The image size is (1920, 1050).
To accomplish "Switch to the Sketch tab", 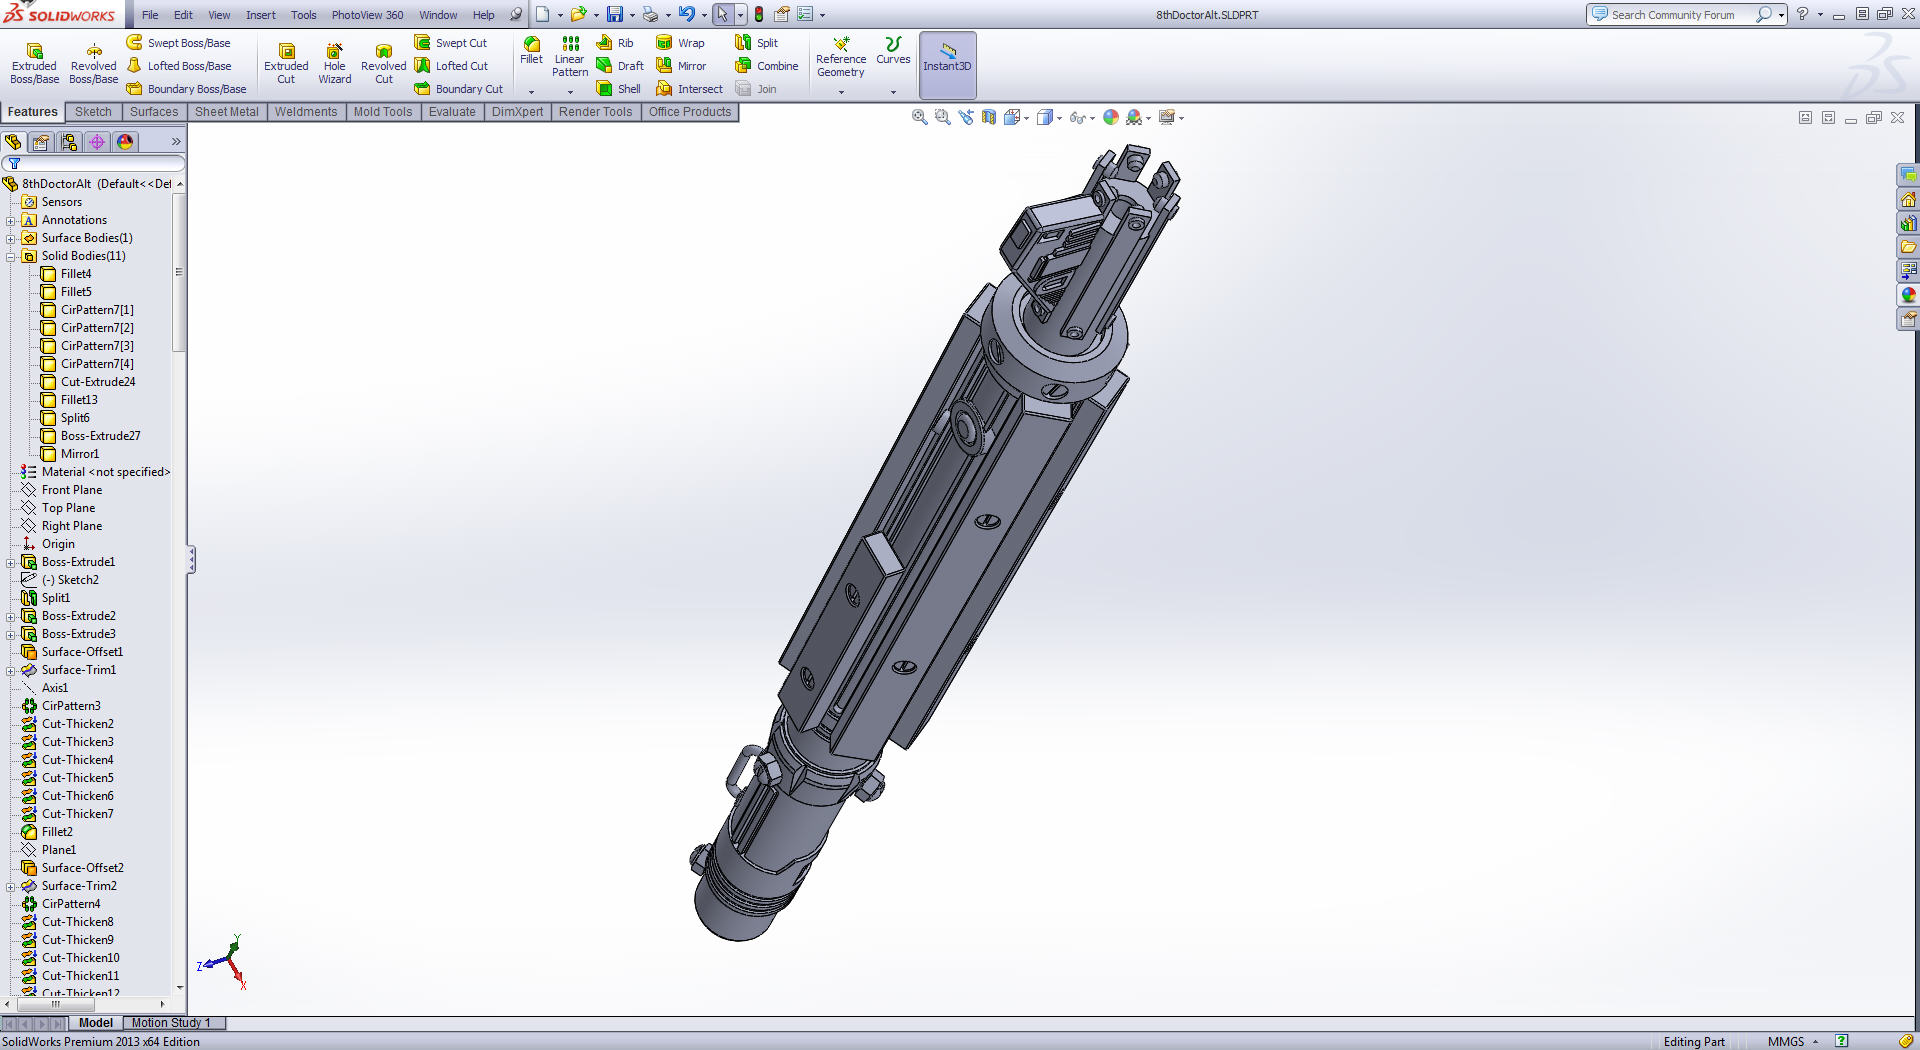I will (93, 112).
